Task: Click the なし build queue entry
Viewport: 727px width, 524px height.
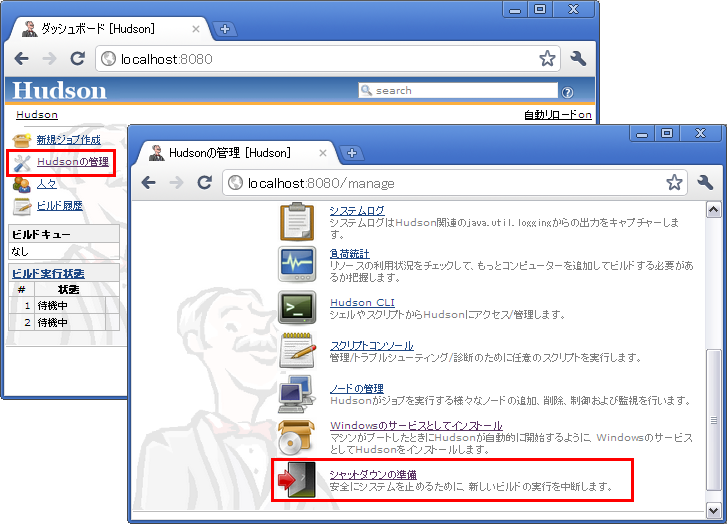Action: 64,251
